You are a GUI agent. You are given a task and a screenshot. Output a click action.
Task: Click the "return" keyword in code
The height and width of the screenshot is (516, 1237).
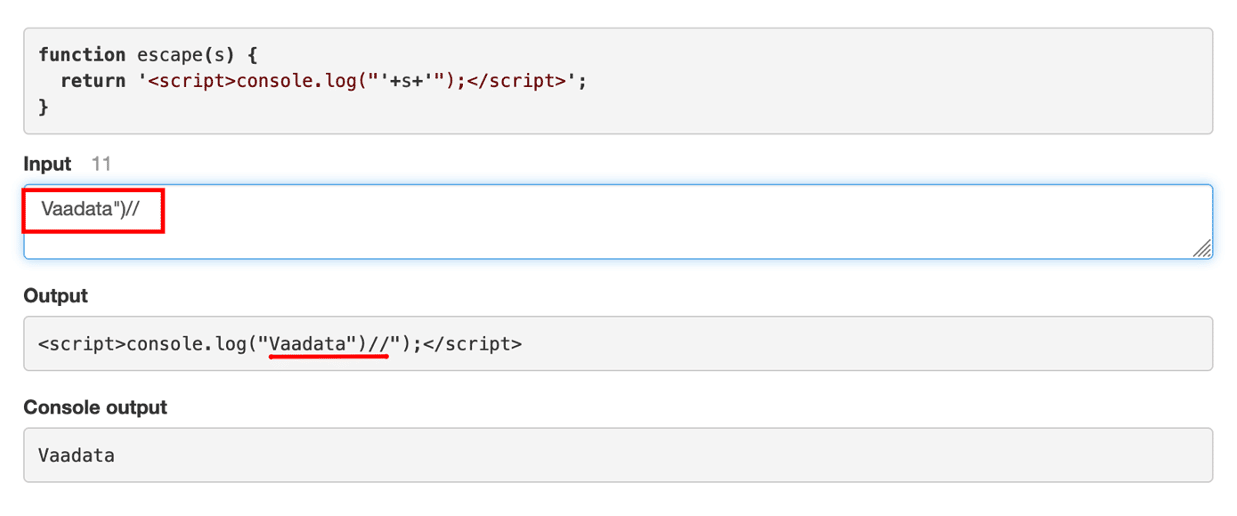[93, 81]
